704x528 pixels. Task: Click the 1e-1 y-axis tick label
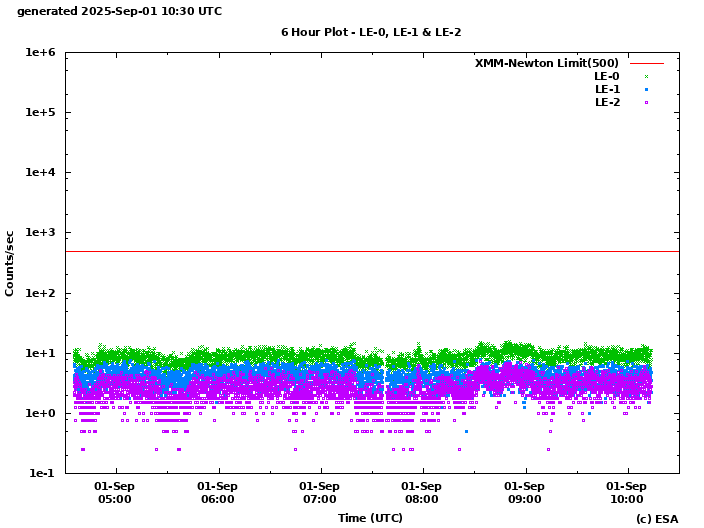tap(42, 473)
